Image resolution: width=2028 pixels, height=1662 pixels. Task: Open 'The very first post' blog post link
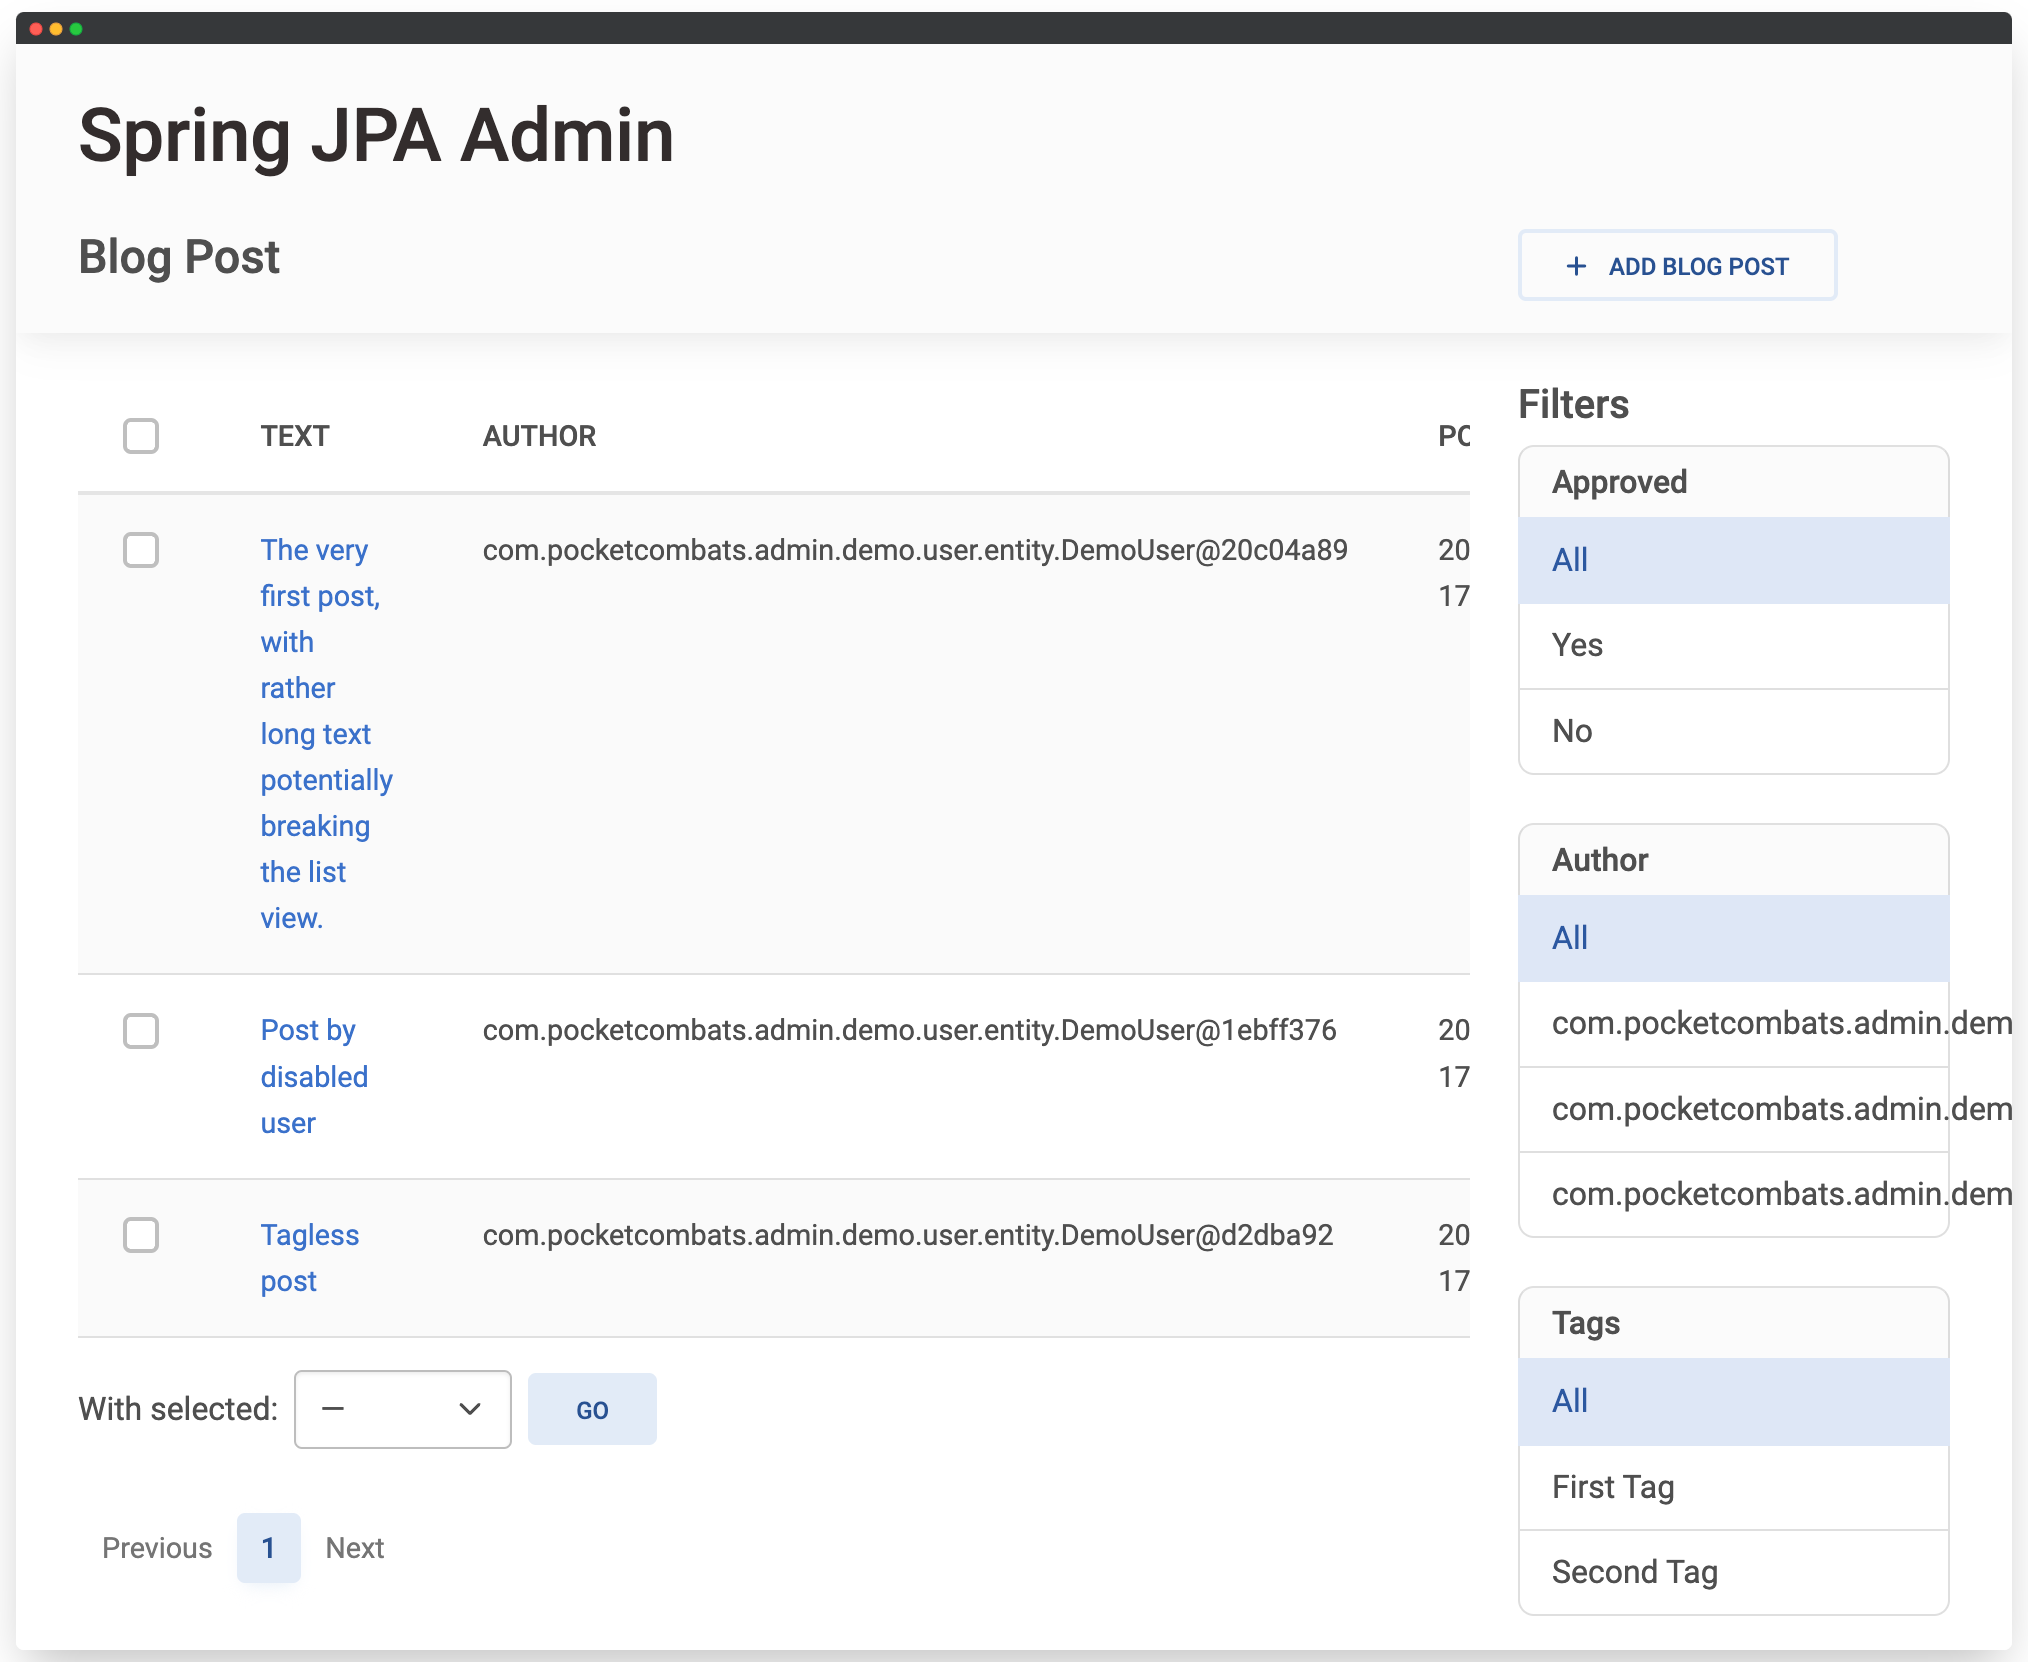click(326, 734)
